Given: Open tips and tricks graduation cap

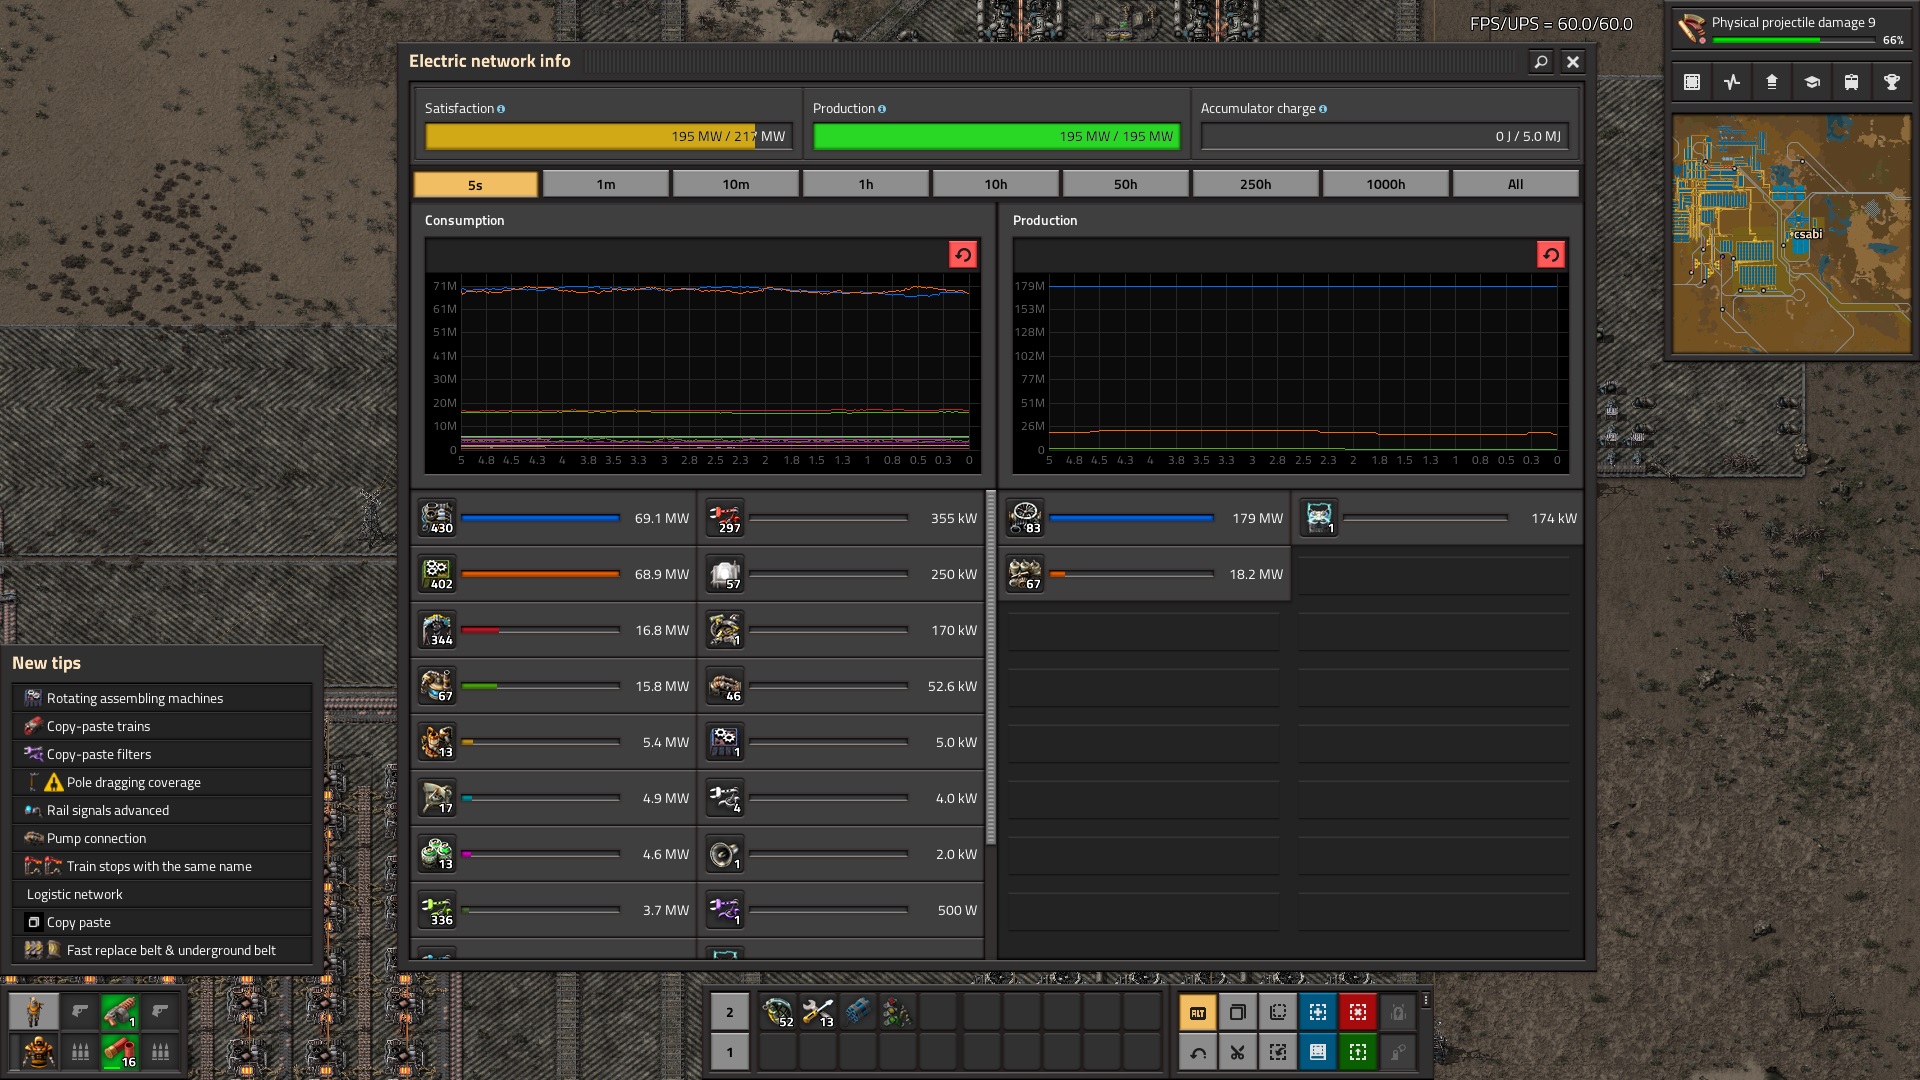Looking at the screenshot, I should 1812,82.
